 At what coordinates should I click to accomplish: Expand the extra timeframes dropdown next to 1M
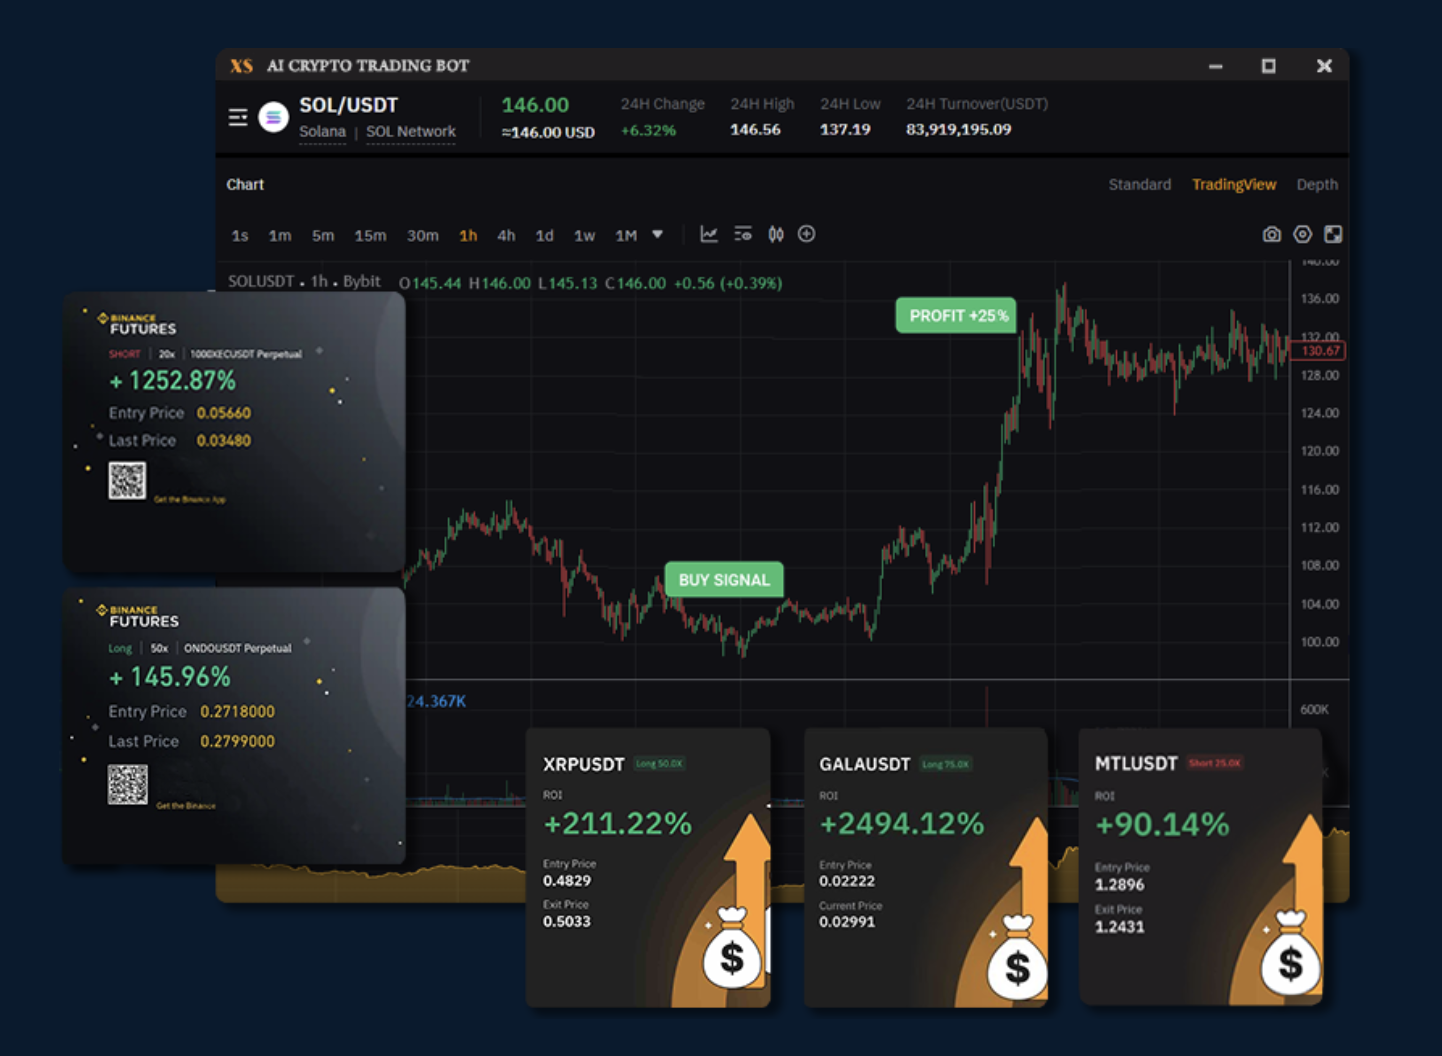(x=657, y=234)
